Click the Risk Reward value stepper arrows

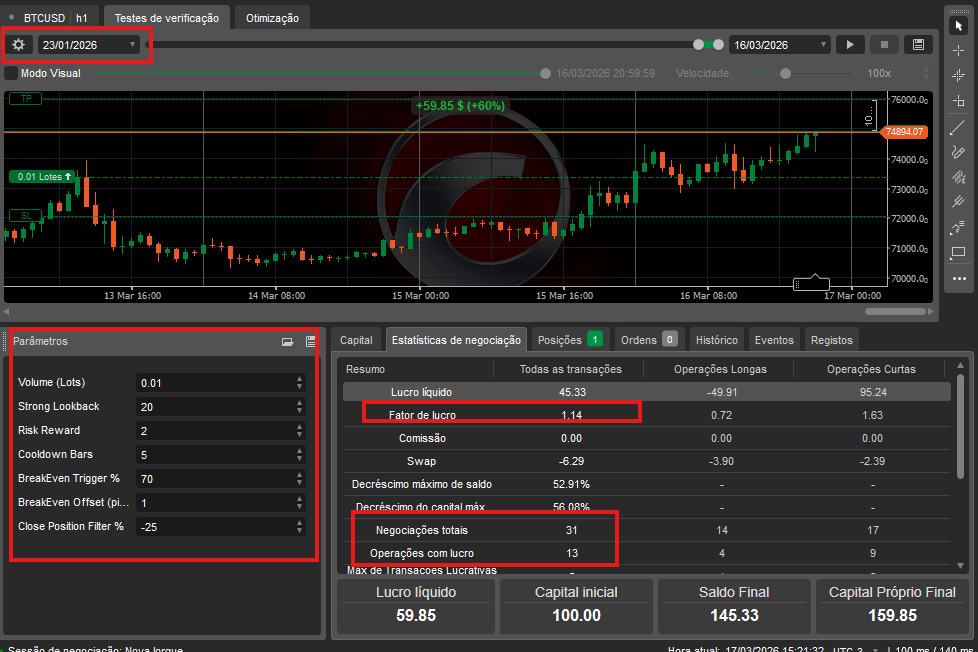click(299, 430)
